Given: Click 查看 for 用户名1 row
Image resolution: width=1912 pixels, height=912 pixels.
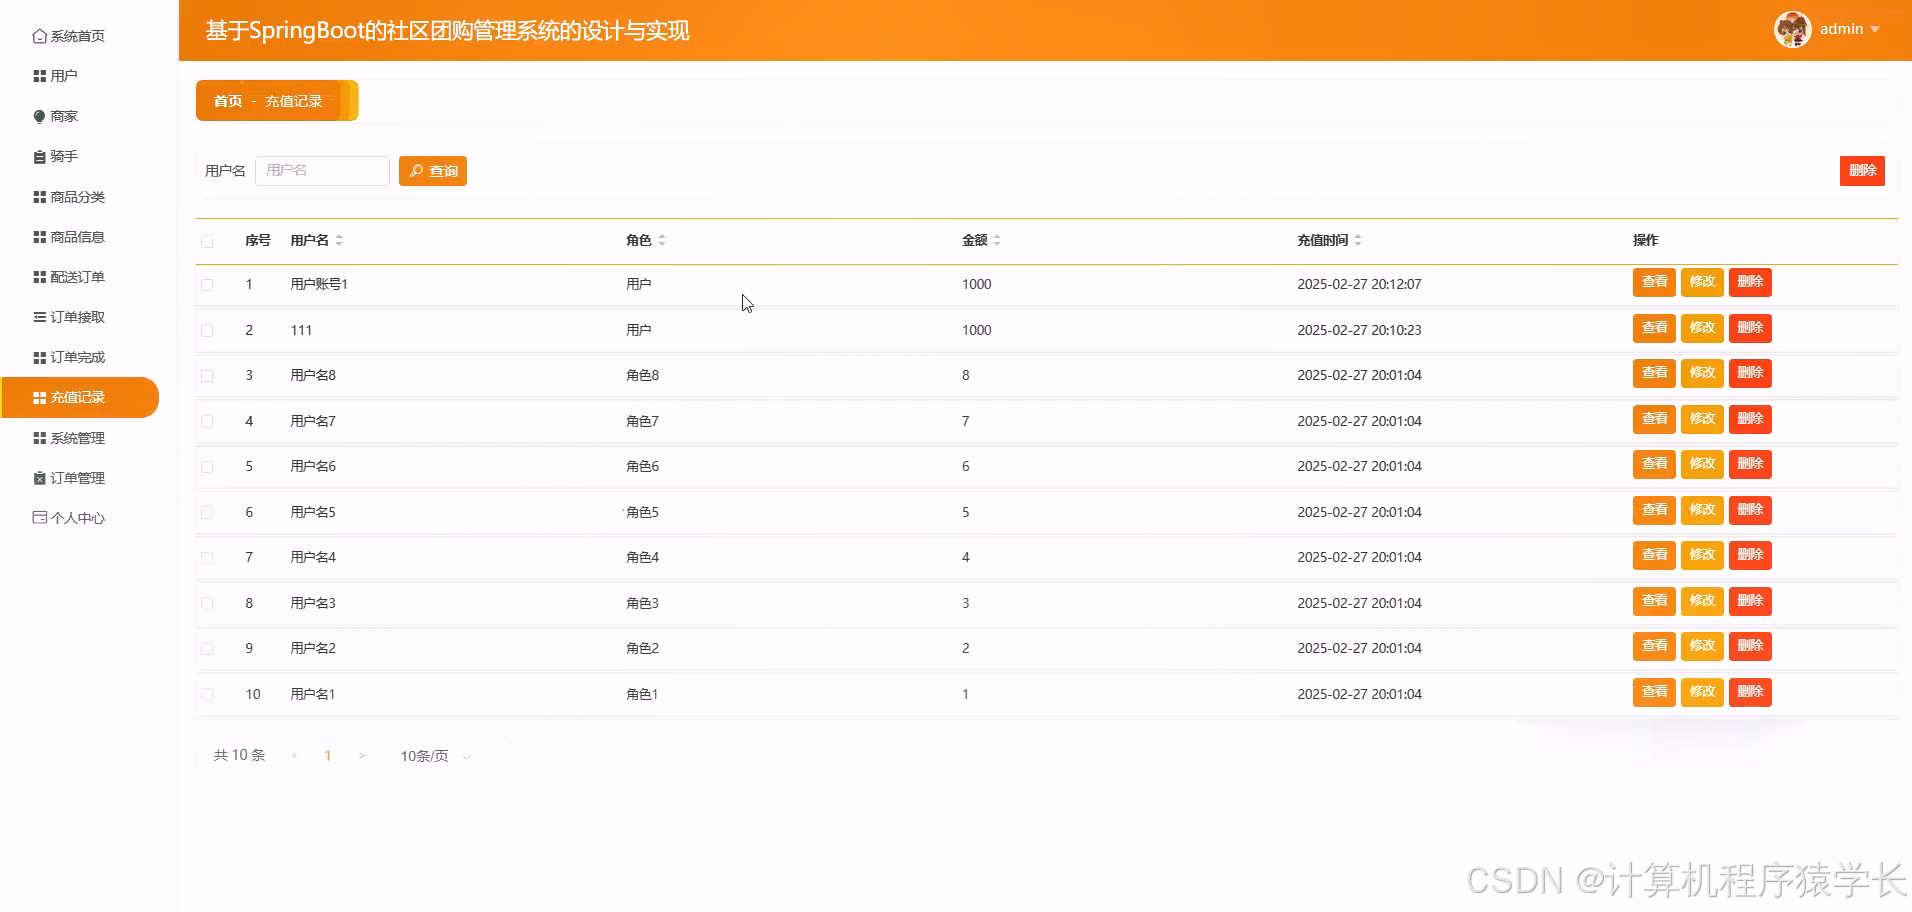Looking at the screenshot, I should coord(1655,692).
